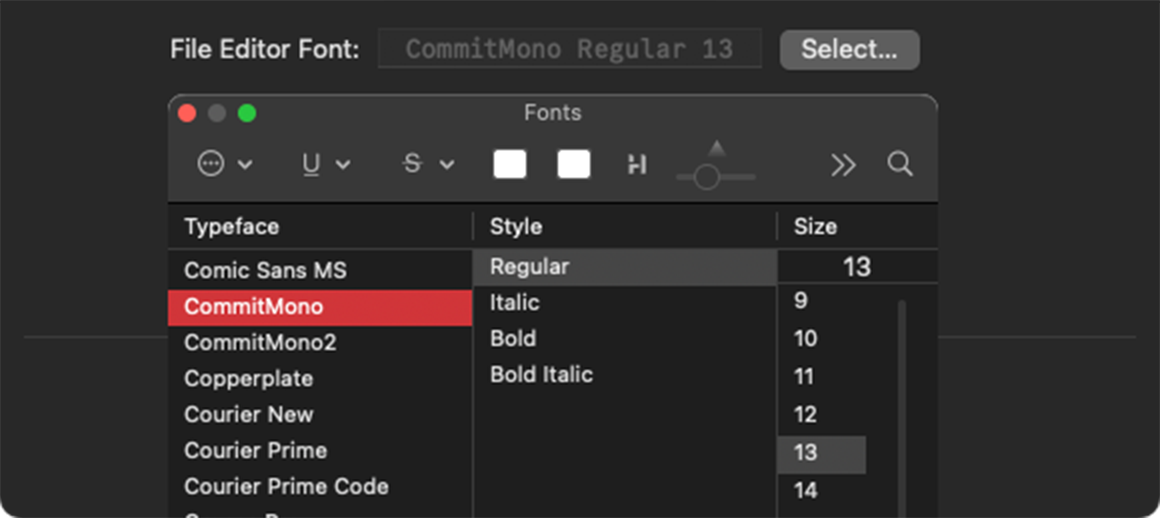Select Copperplate typeface

(x=320, y=378)
